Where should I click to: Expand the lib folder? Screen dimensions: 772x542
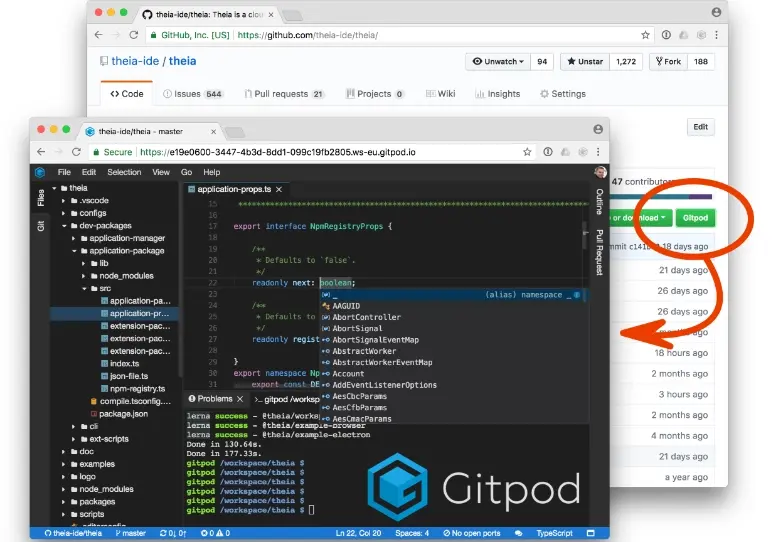(84, 263)
